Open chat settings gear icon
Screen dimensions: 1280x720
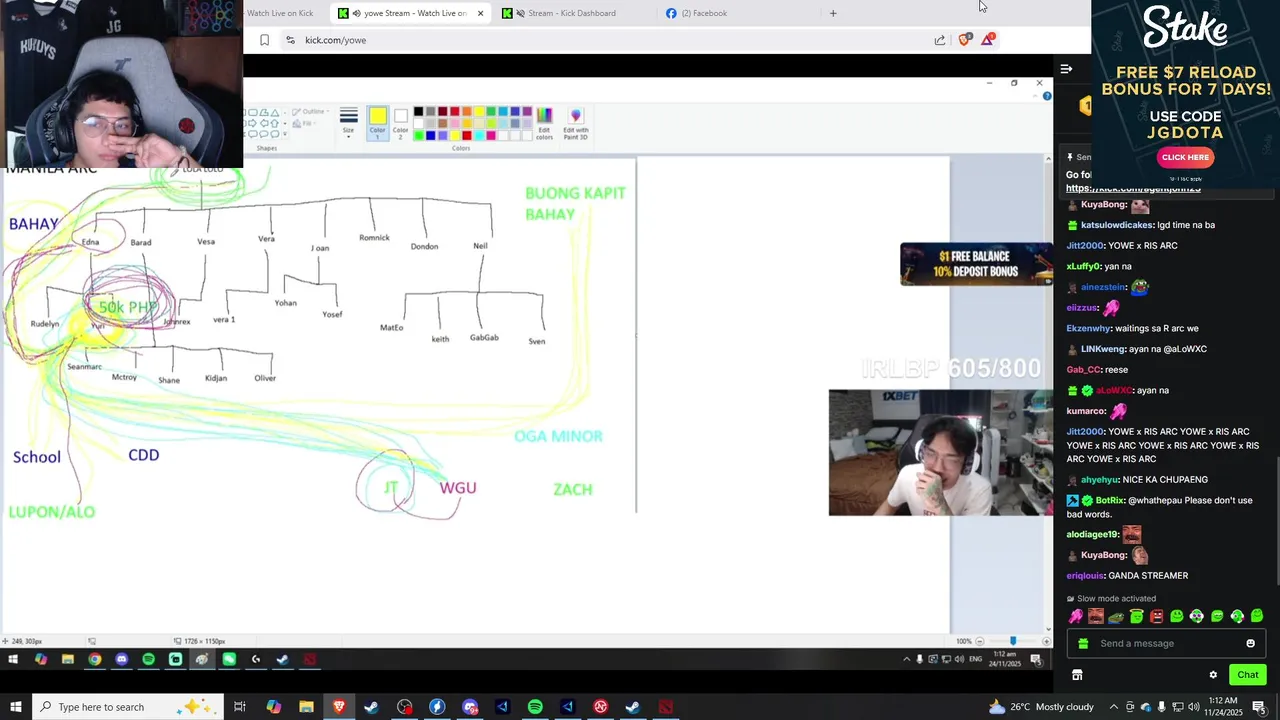[x=1213, y=675]
